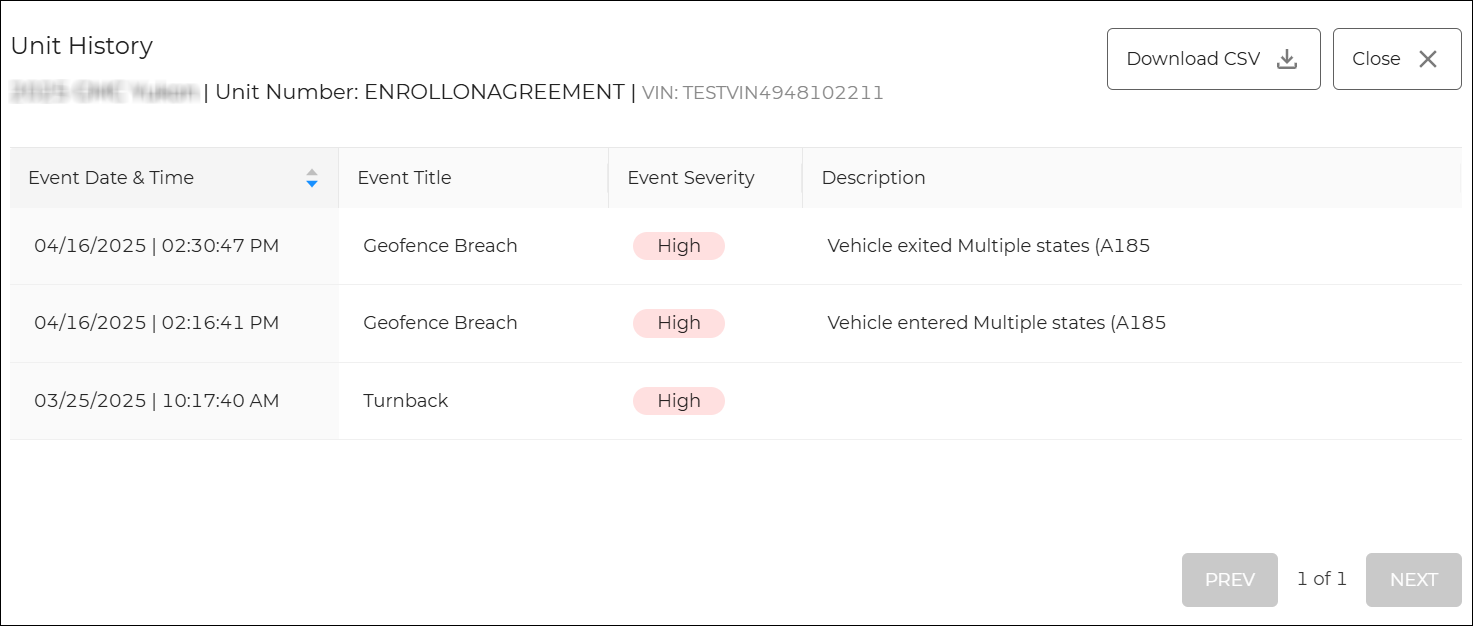Screen dimensions: 1473x626
Task: Click the X icon beside Close
Action: click(1428, 59)
